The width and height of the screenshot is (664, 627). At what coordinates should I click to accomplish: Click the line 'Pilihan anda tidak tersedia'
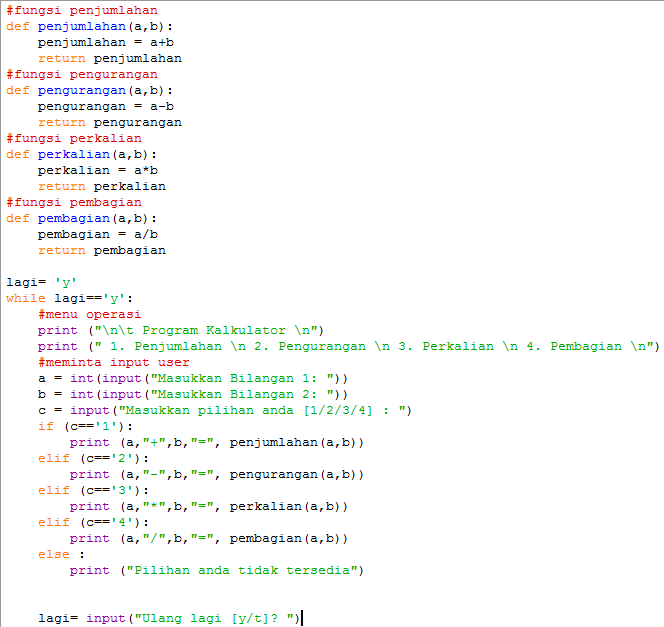point(217,571)
